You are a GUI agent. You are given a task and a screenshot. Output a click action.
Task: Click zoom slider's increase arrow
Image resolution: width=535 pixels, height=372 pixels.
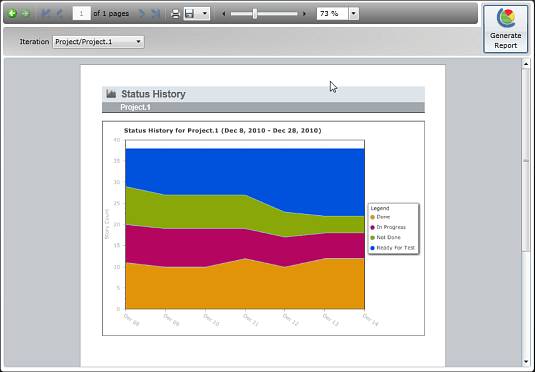[304, 14]
